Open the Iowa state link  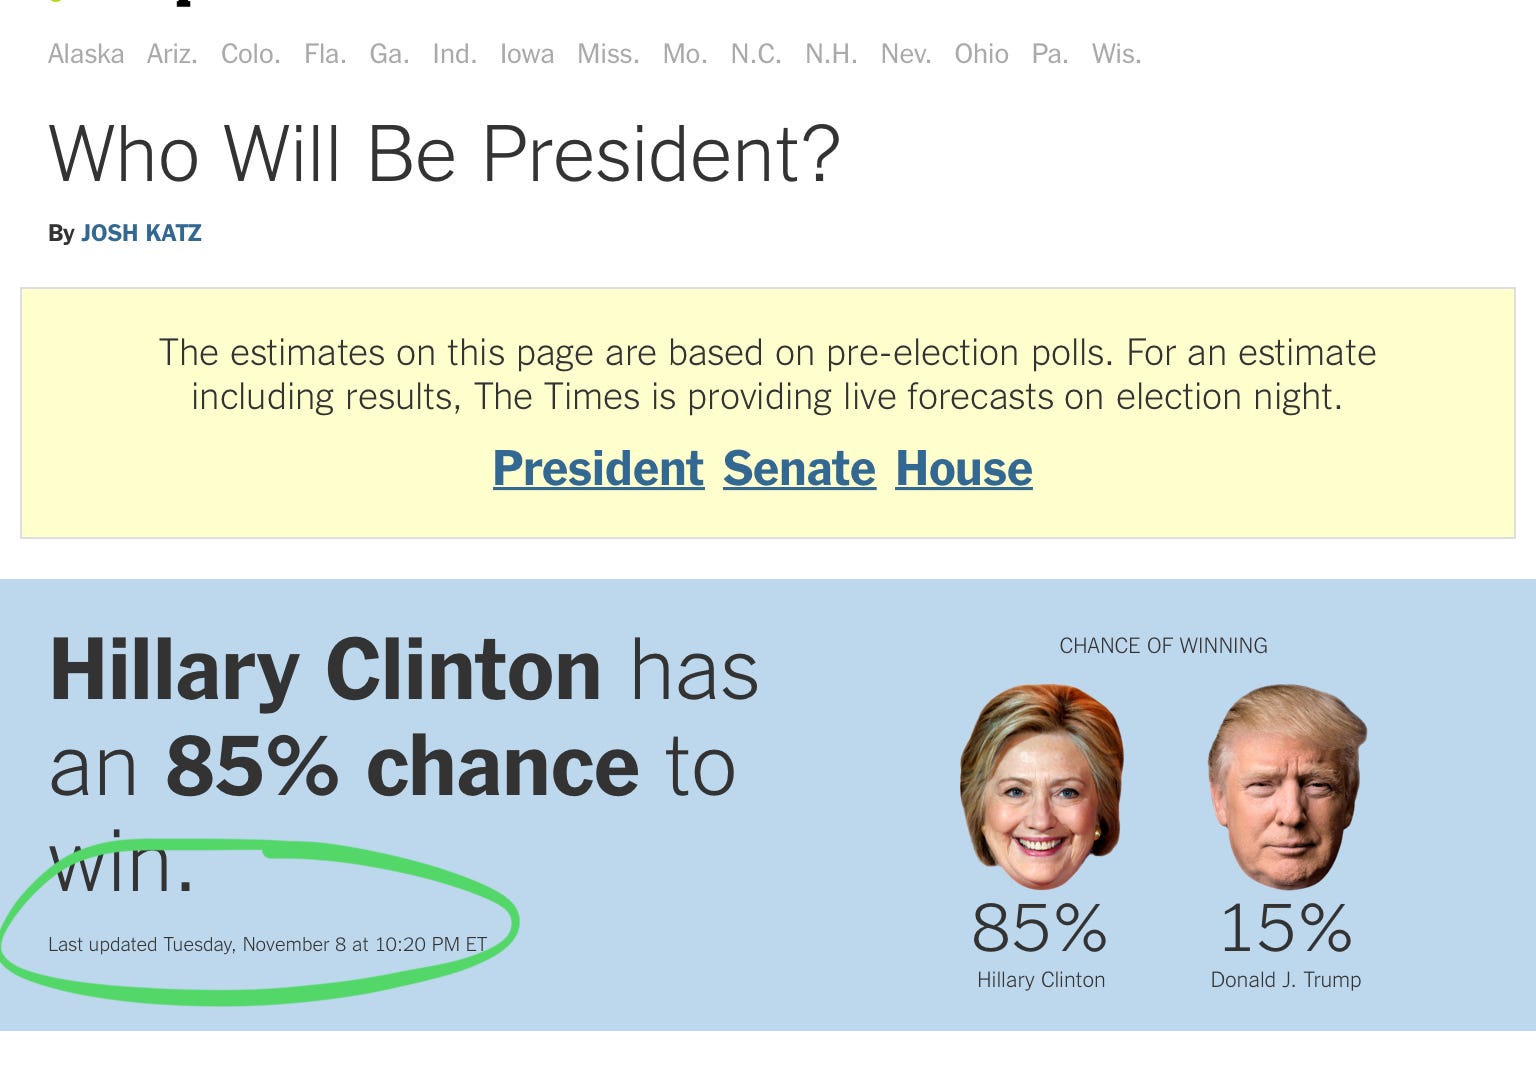527,54
